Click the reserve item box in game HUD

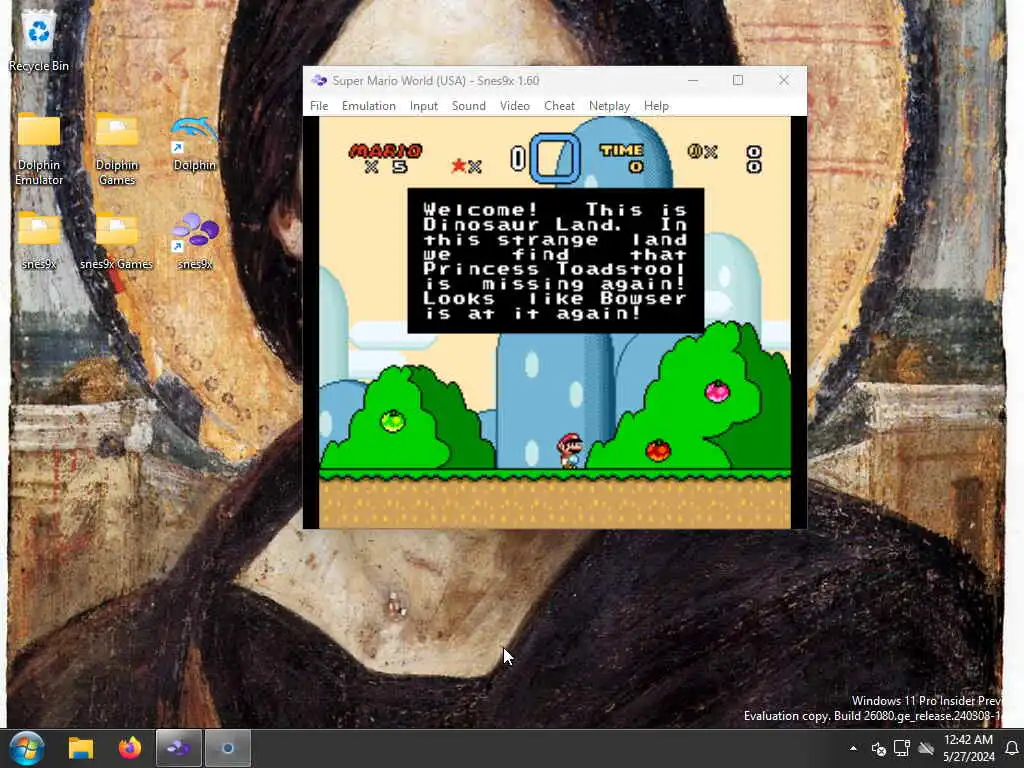pos(554,158)
